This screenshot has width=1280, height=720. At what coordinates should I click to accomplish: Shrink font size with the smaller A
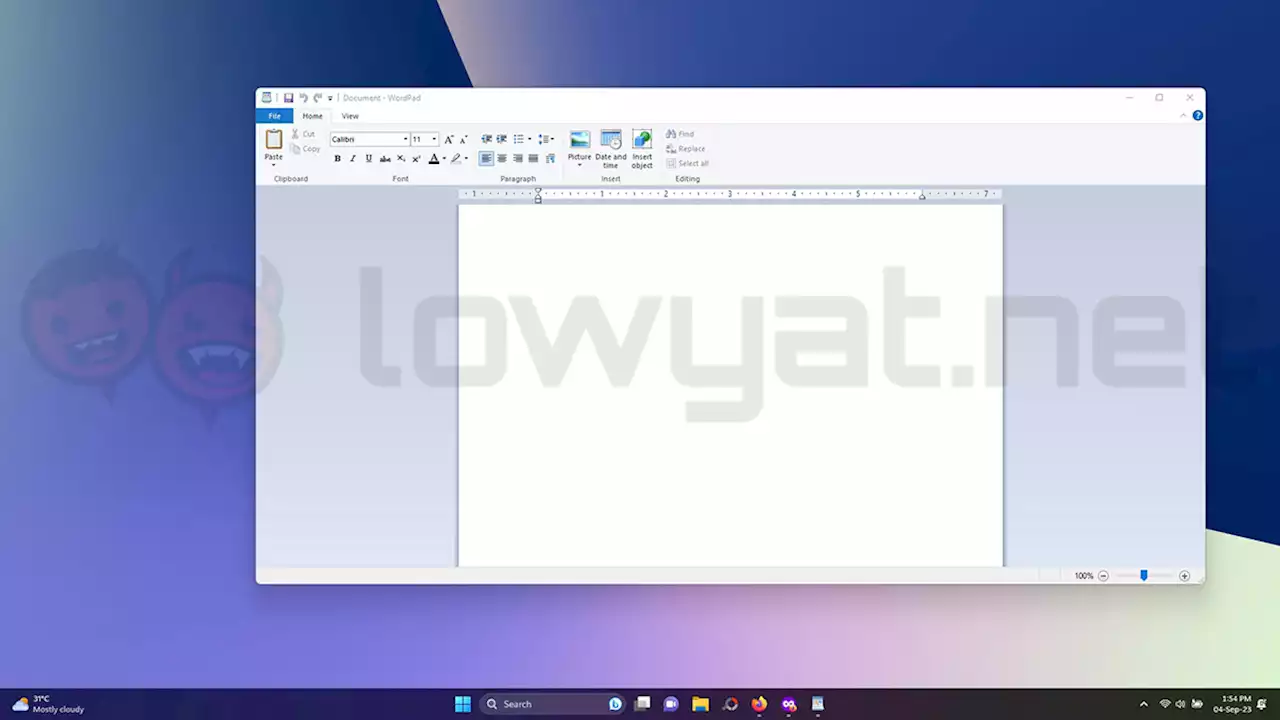pos(463,139)
